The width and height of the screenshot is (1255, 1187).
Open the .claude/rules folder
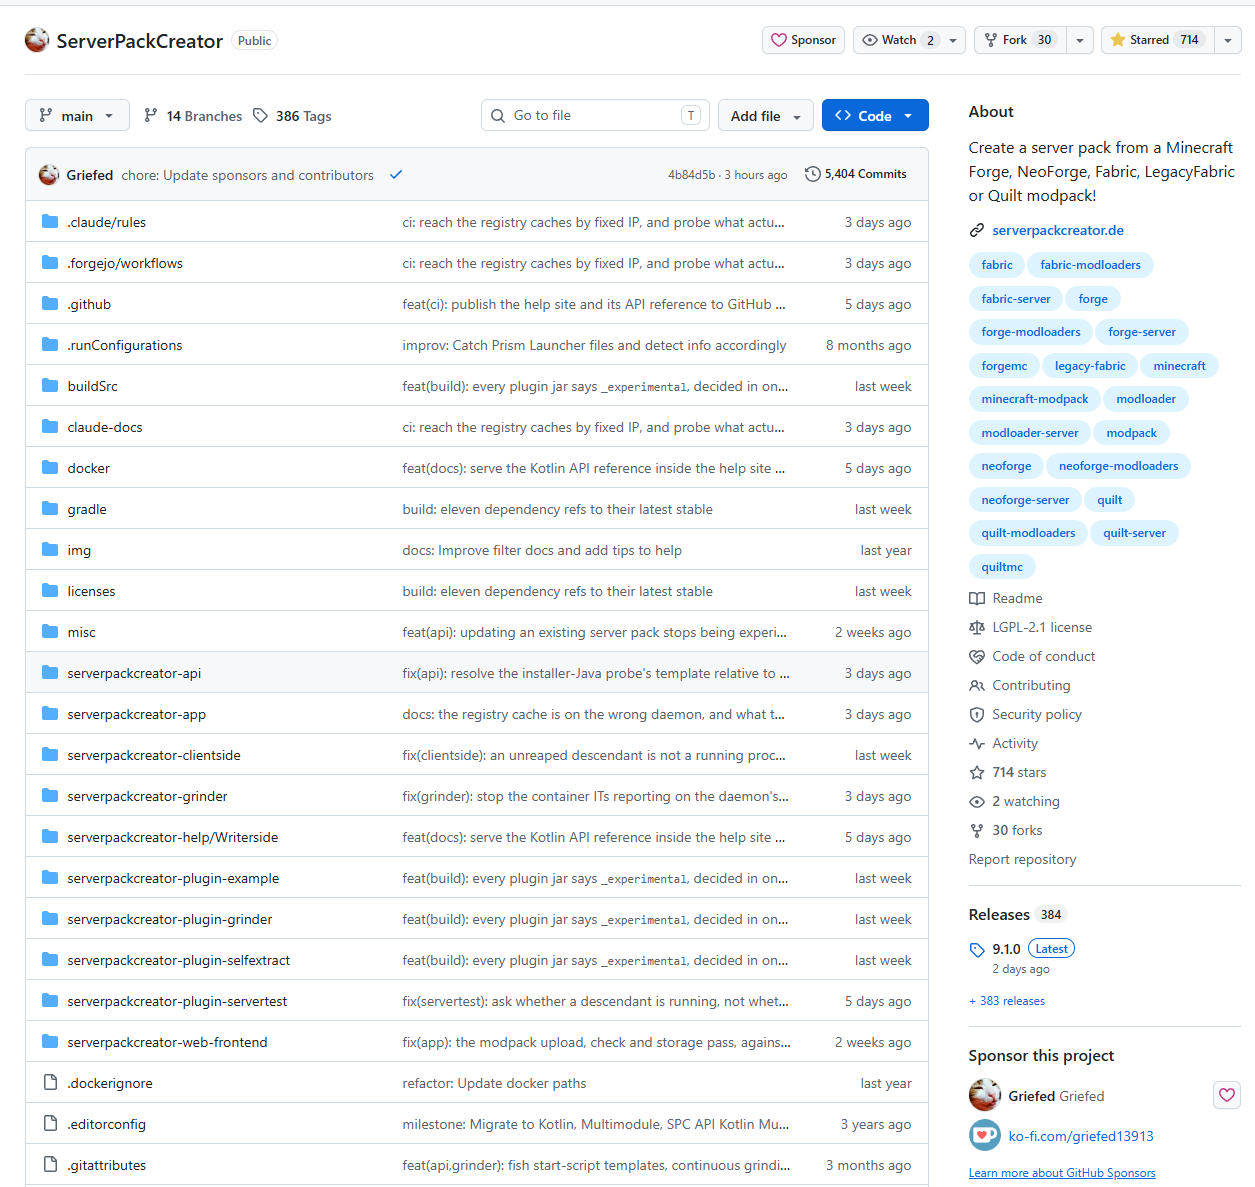[x=107, y=222]
